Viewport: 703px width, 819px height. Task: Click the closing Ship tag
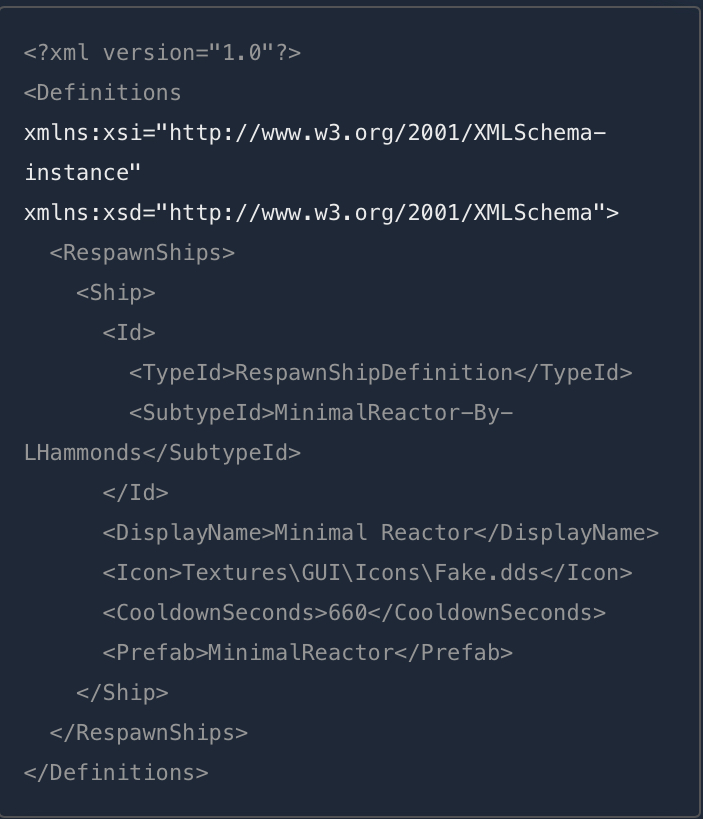click(x=122, y=692)
